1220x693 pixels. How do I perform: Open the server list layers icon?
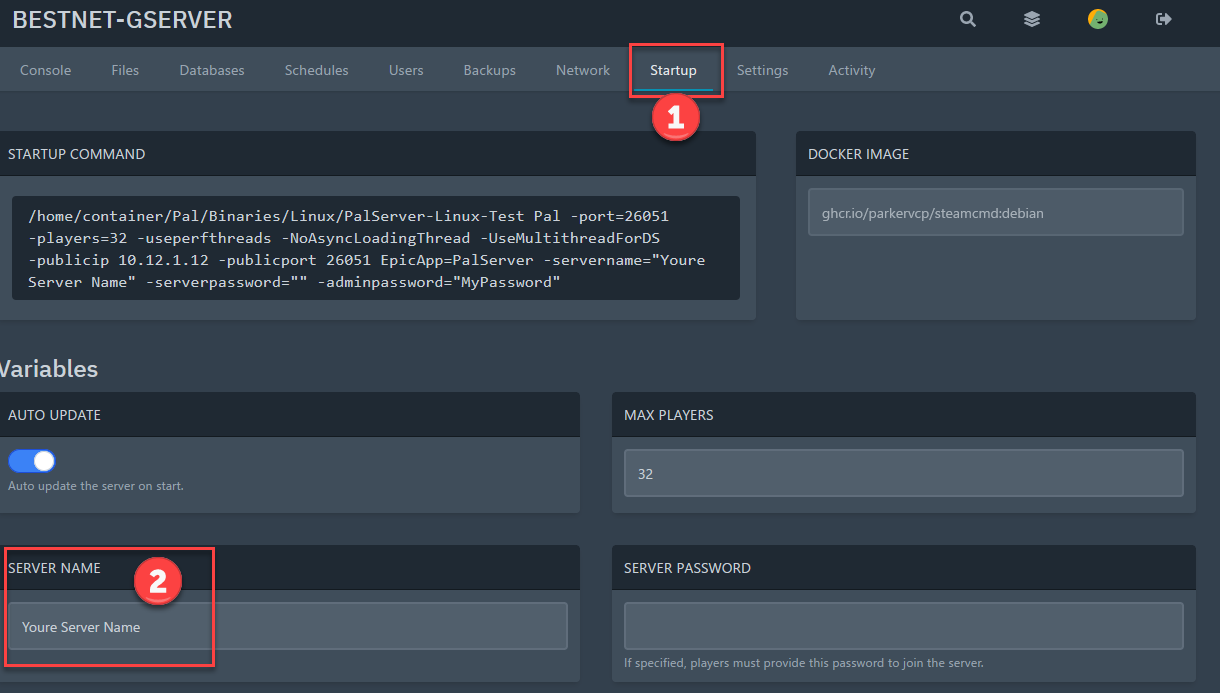tap(1032, 19)
